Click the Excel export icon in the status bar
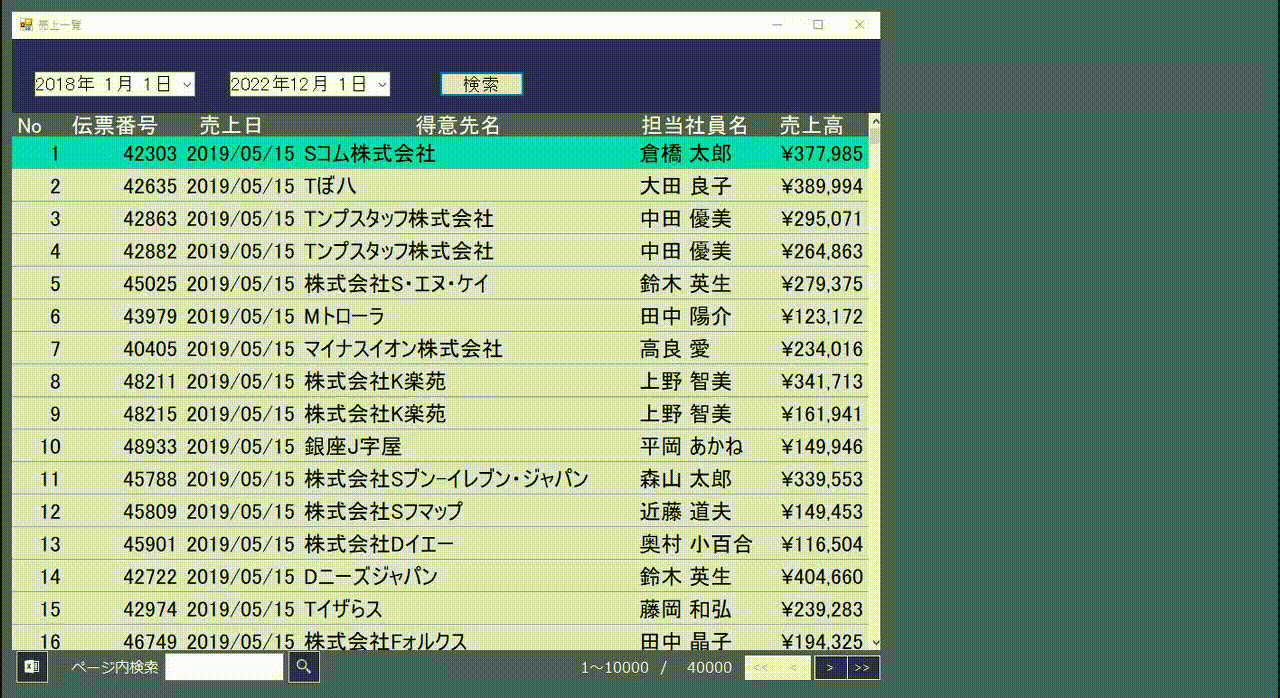1280x698 pixels. pos(31,666)
